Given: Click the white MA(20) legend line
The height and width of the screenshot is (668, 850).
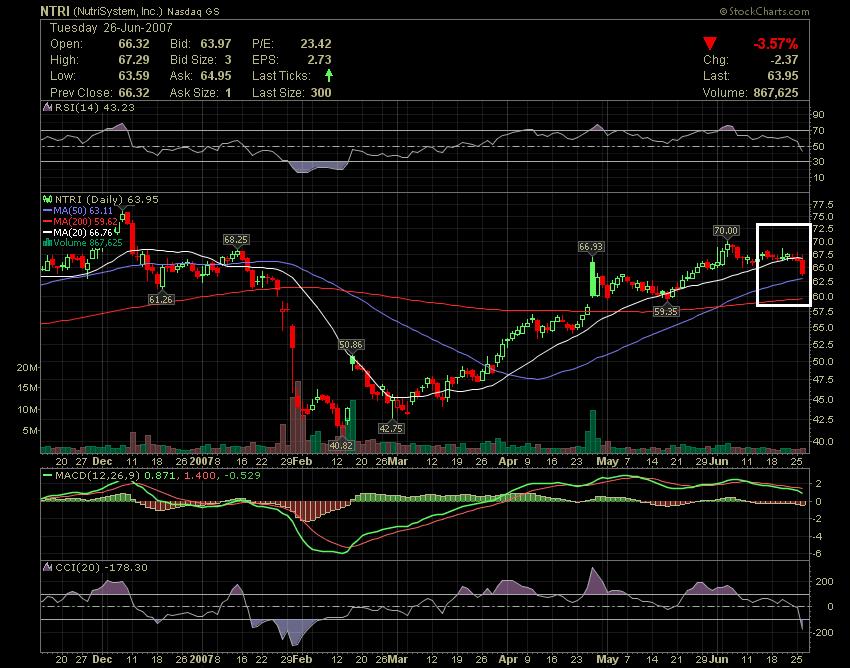Looking at the screenshot, I should click(47, 232).
